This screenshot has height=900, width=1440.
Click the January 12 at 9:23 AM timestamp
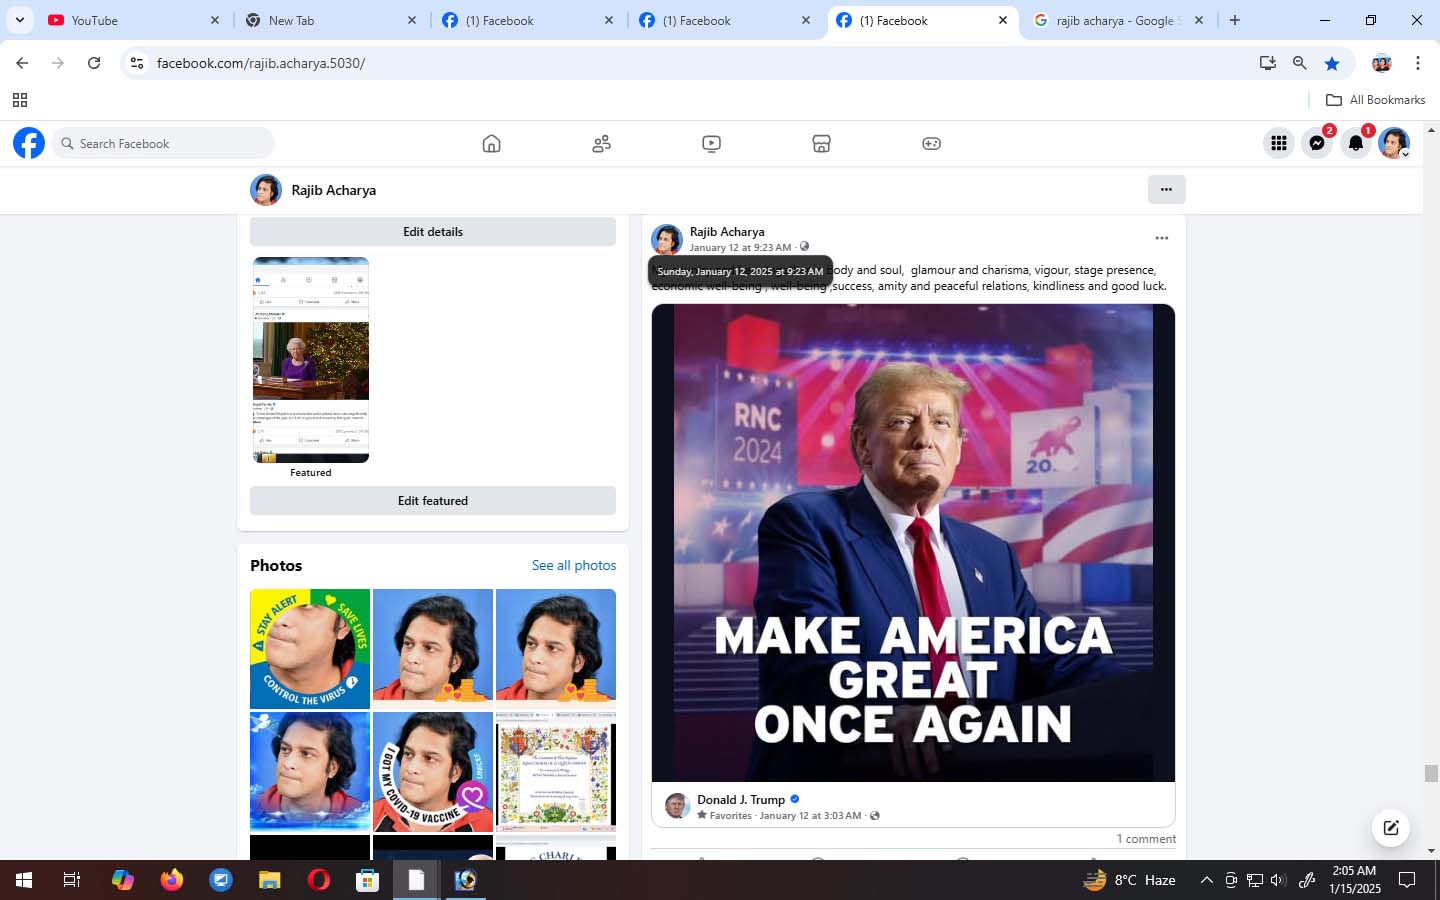[740, 248]
